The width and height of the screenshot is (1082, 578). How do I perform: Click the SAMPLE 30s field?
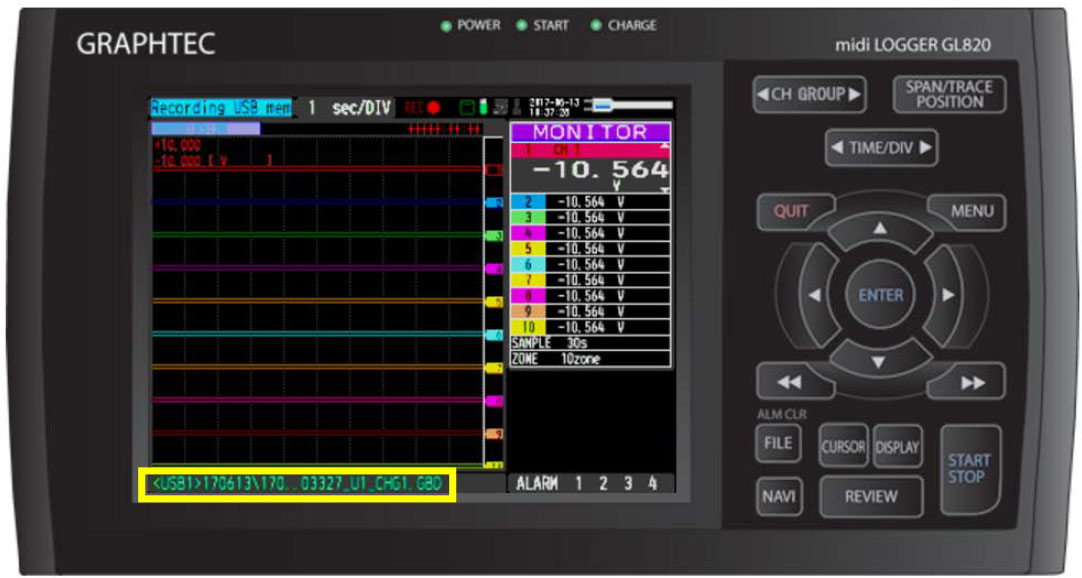point(590,343)
